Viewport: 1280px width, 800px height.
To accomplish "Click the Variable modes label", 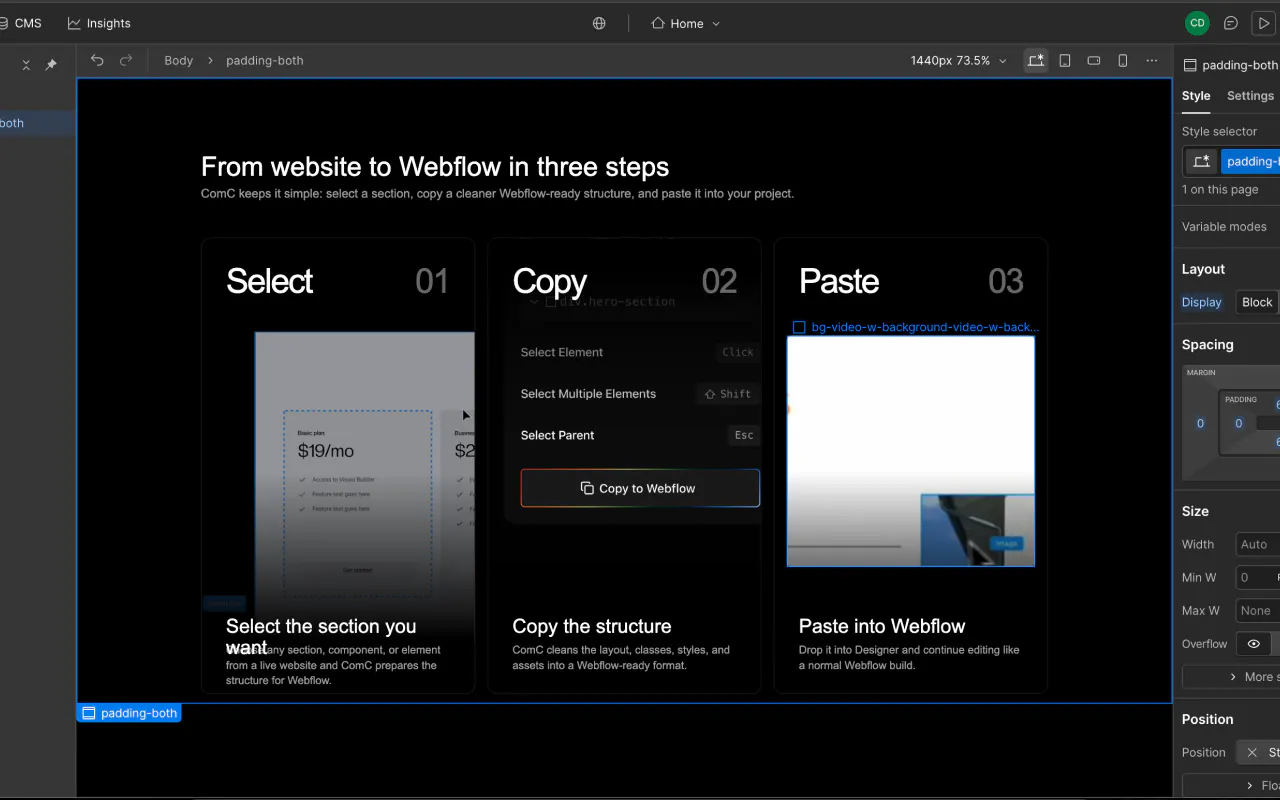I will coord(1224,227).
